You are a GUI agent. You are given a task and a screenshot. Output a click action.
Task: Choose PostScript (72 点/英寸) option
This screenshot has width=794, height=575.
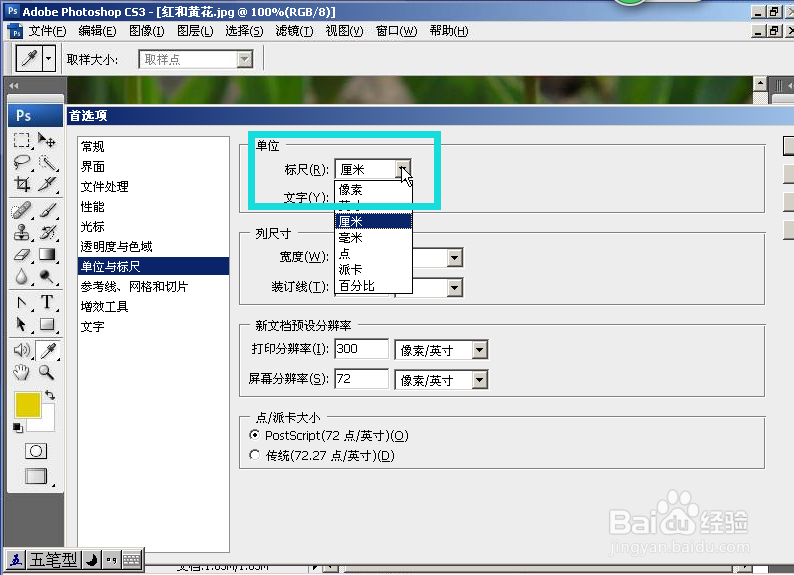click(255, 435)
